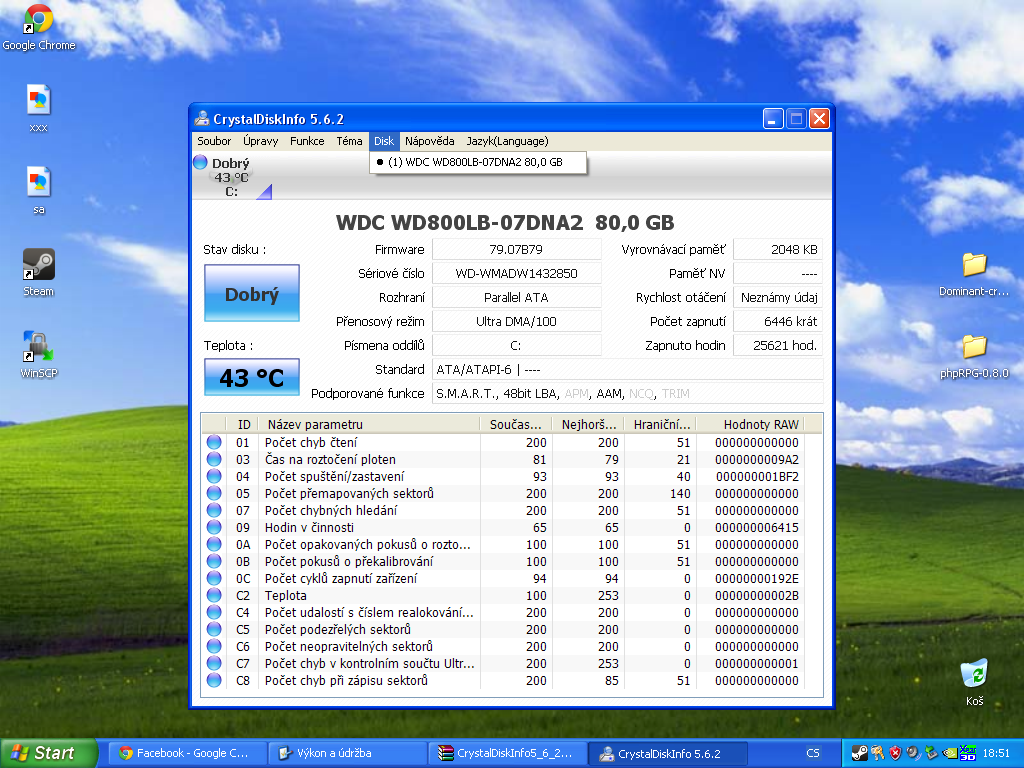1024x768 pixels.
Task: Click status circle of Čas na roztočení ploten
Action: point(214,459)
